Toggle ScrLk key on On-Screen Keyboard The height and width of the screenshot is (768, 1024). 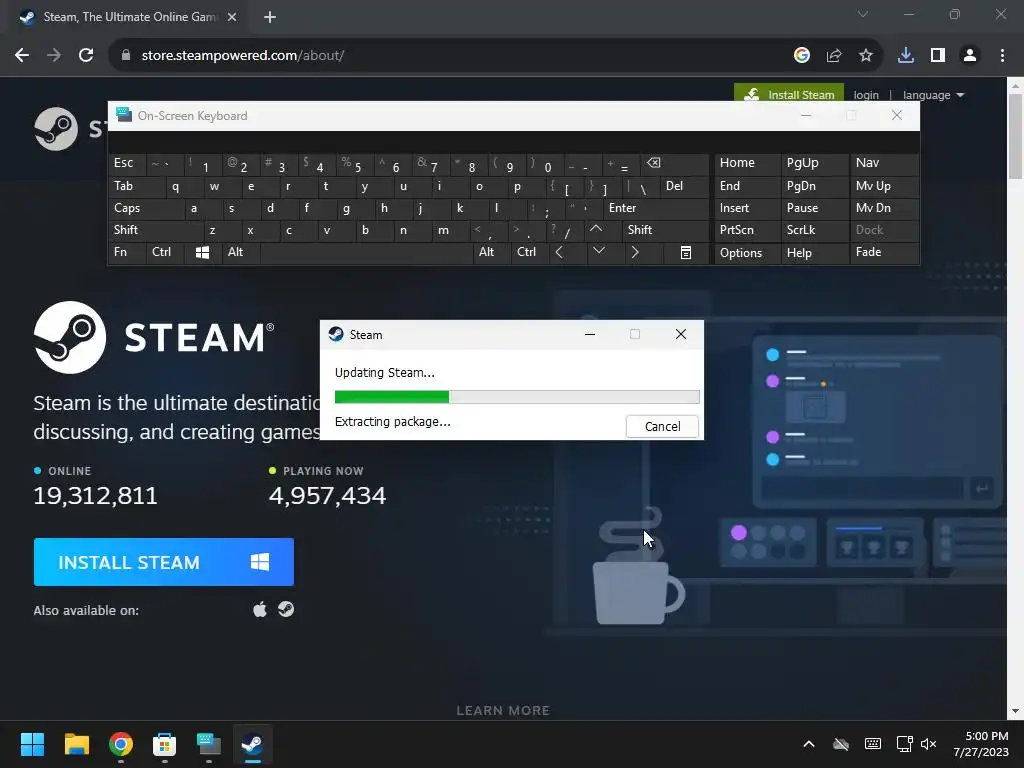pyautogui.click(x=814, y=230)
